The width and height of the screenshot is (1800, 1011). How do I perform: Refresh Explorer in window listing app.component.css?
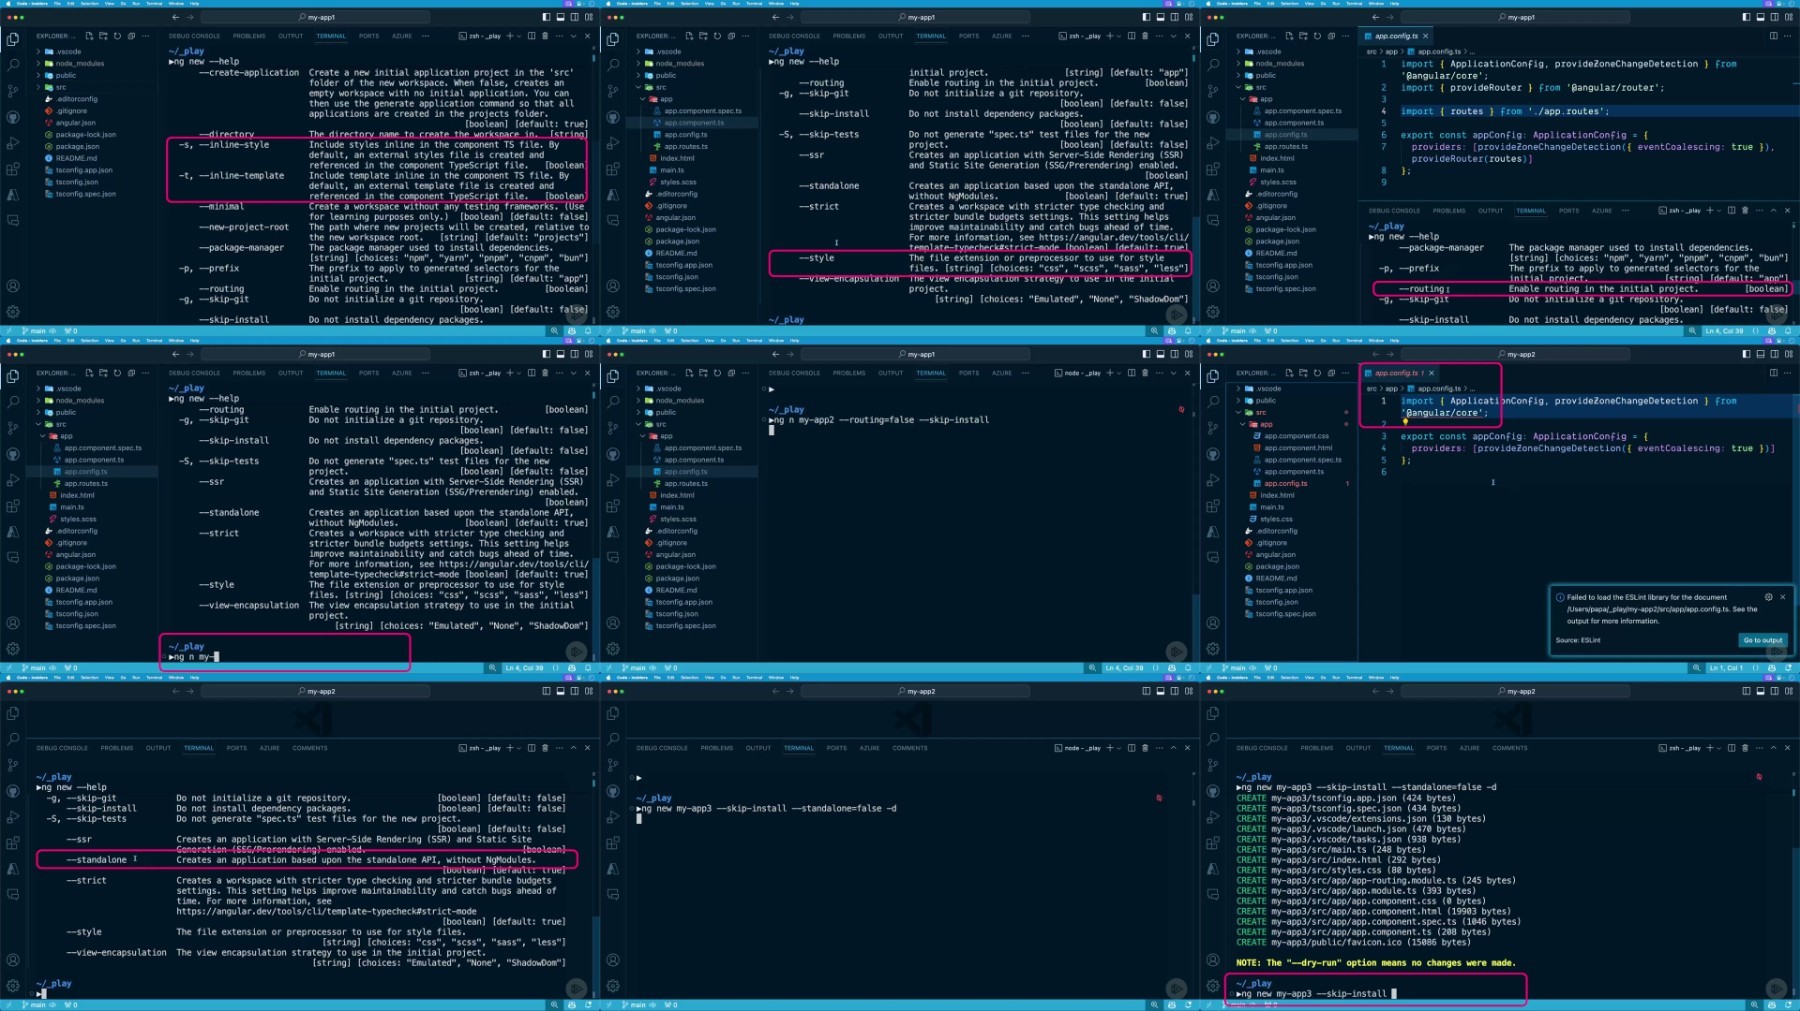coord(1317,372)
